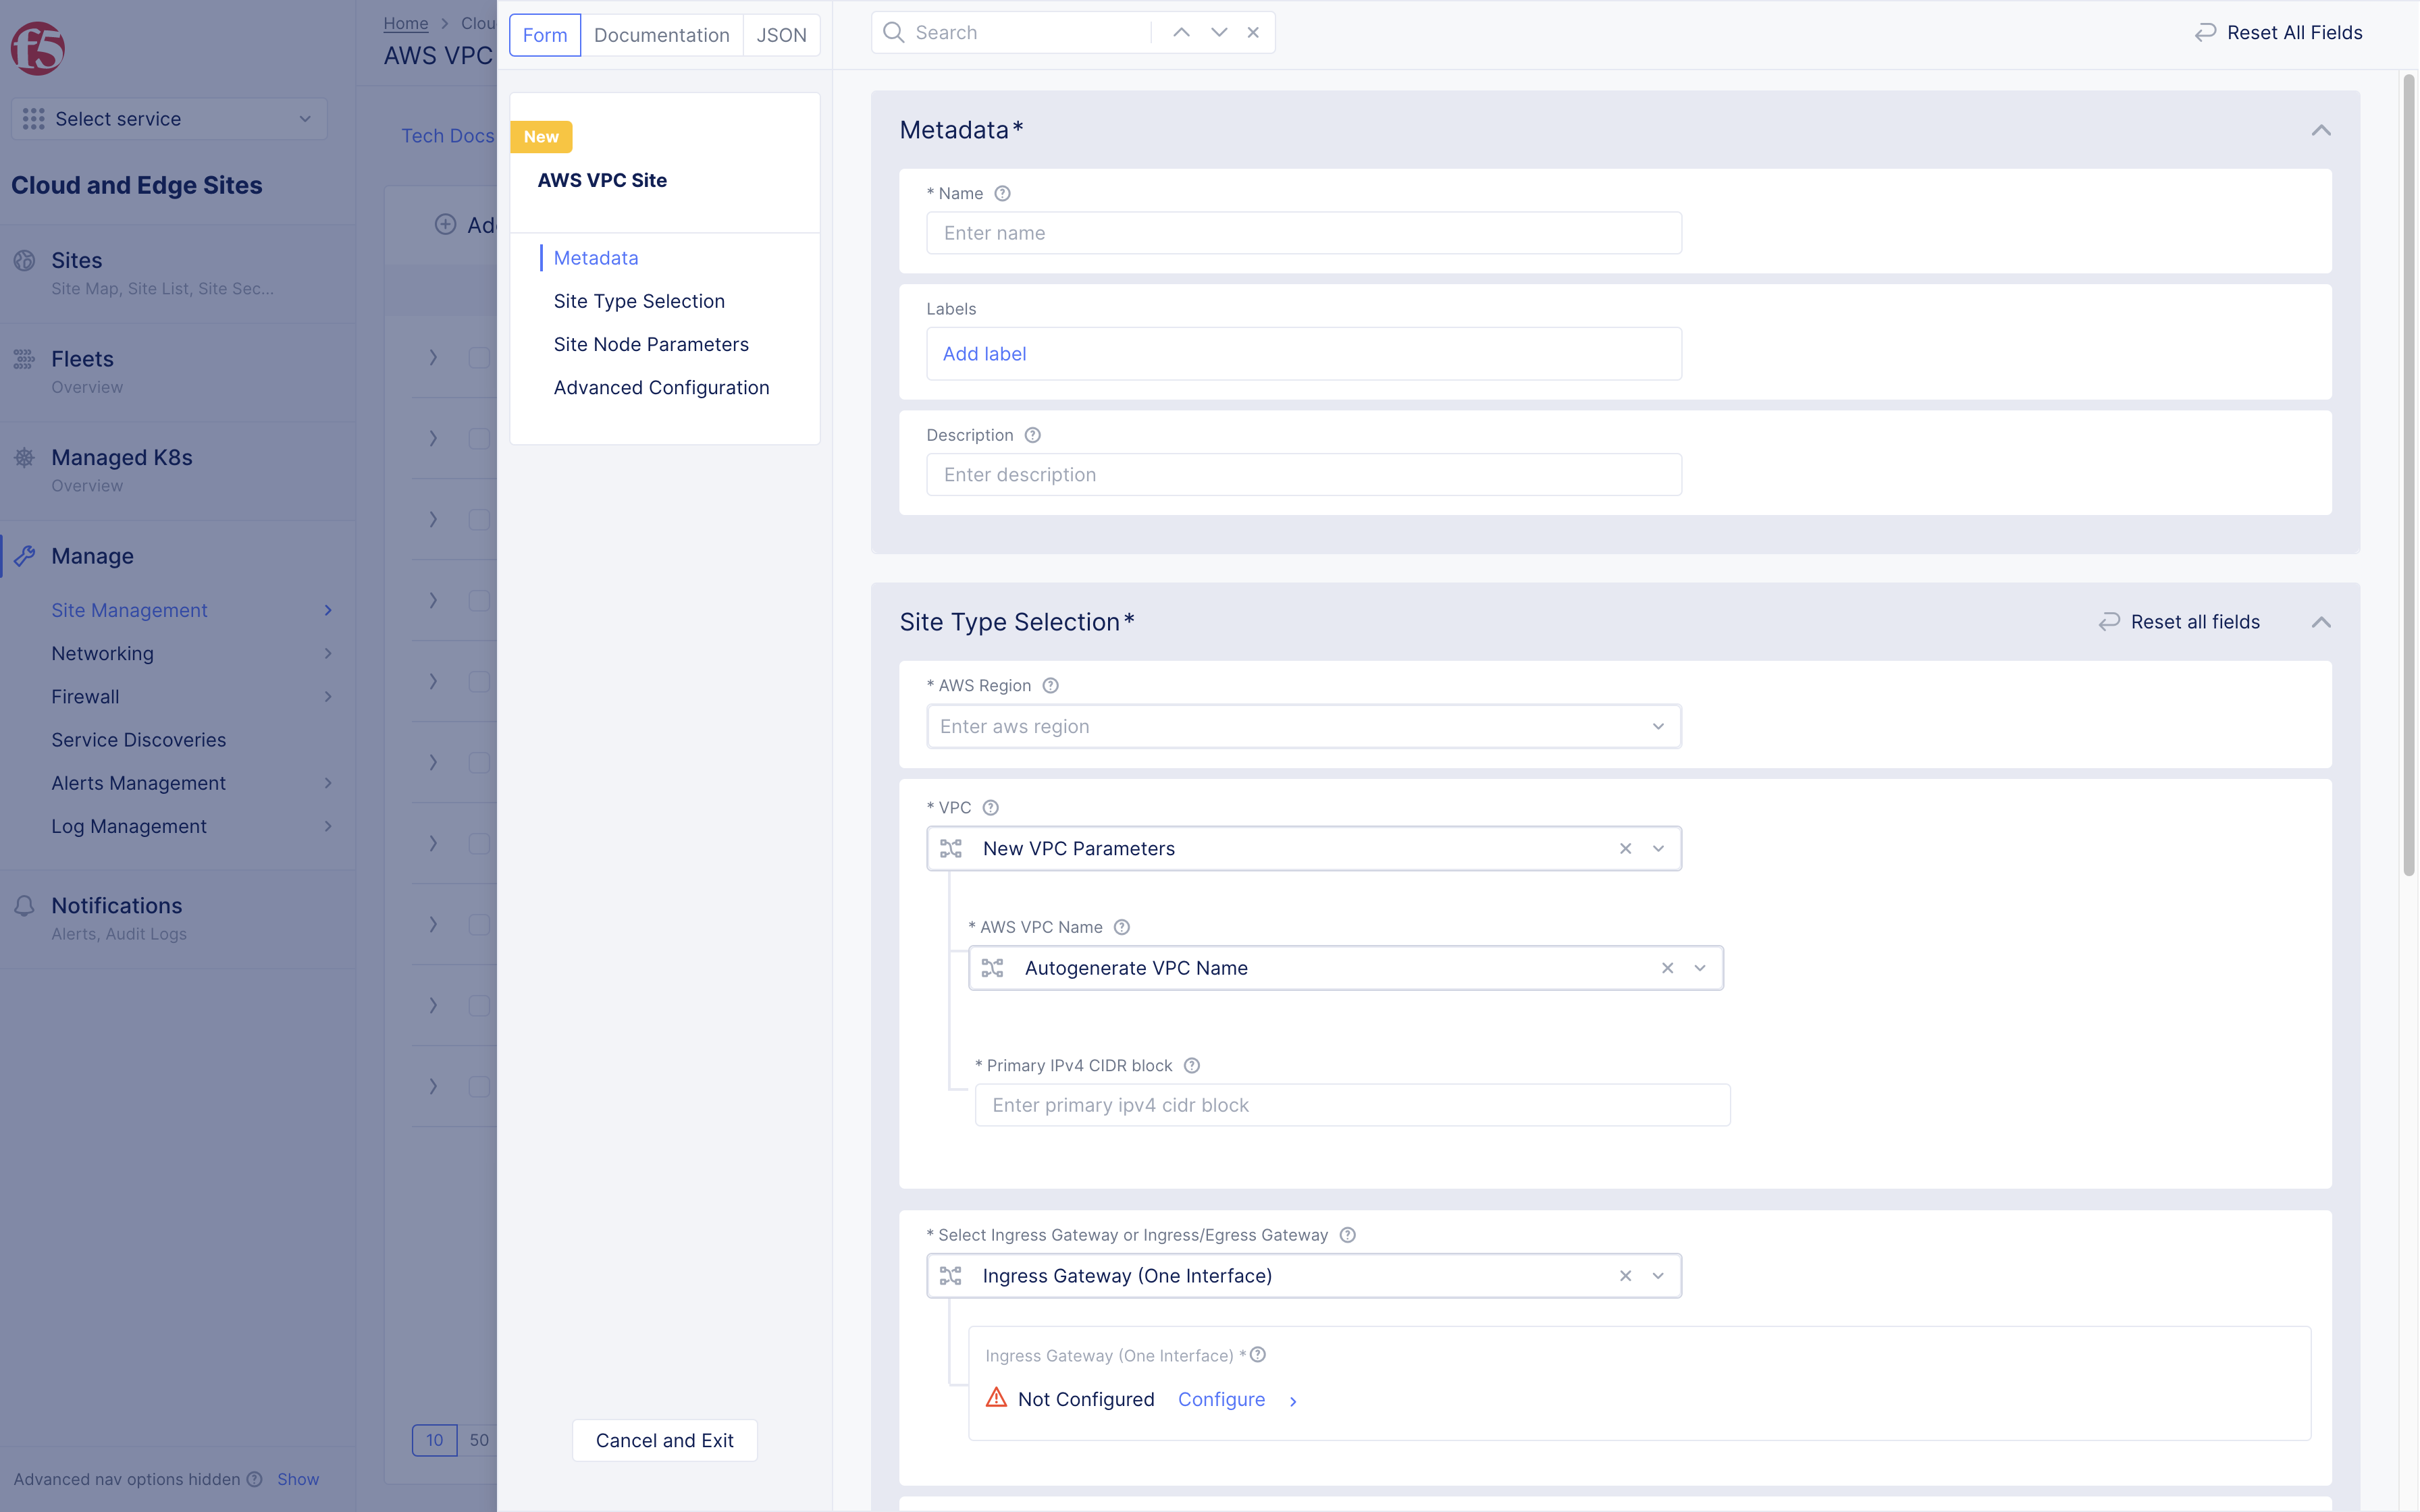Switch to the JSON tab
This screenshot has width=2420, height=1512.
[x=781, y=35]
